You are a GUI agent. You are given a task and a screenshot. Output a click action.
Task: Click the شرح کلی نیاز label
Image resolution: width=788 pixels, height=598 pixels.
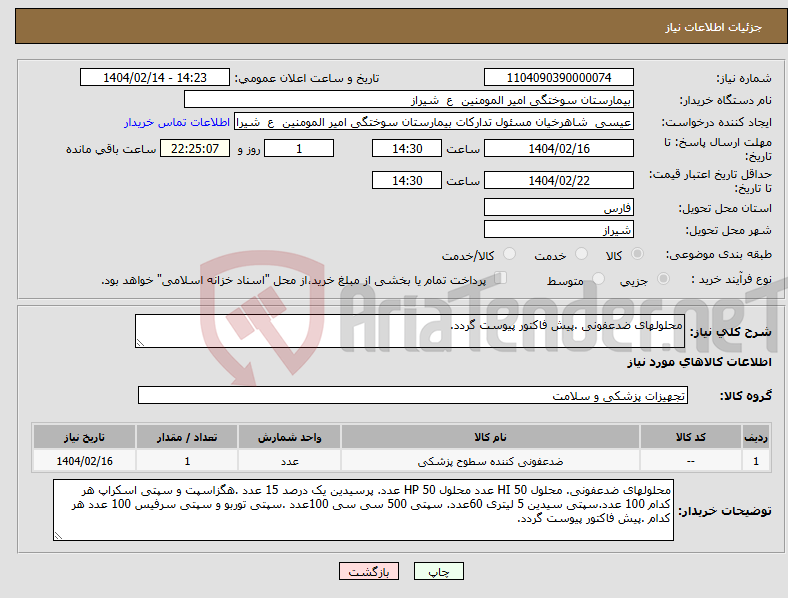tap(731, 332)
